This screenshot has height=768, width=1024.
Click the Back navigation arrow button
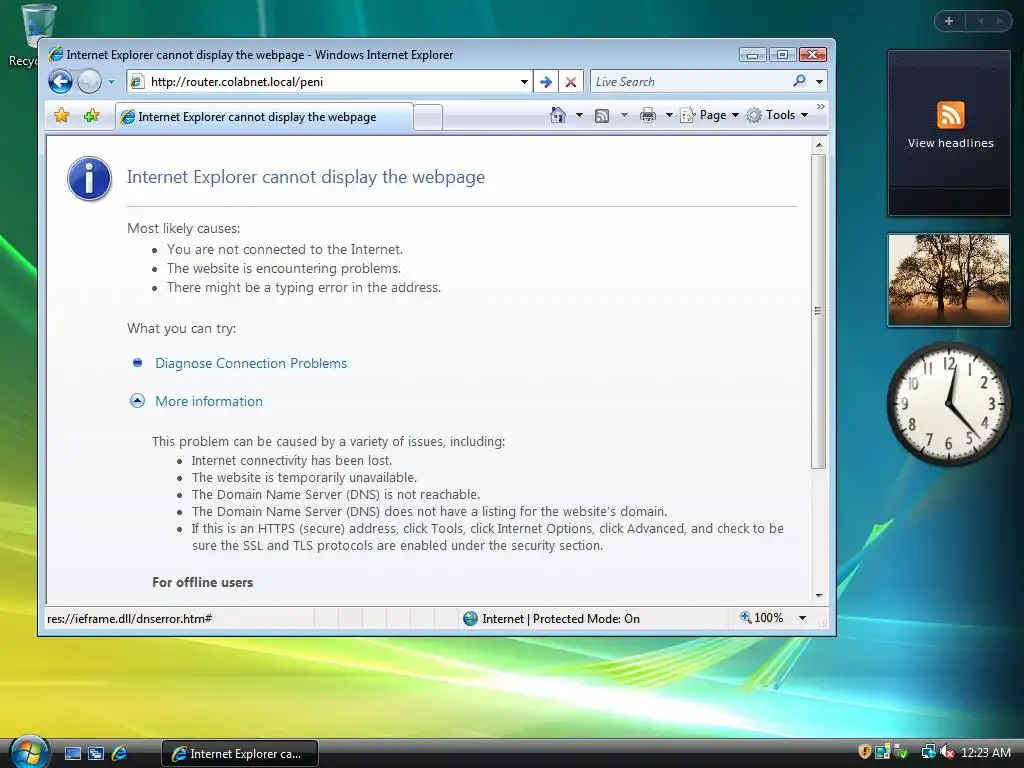(x=61, y=82)
